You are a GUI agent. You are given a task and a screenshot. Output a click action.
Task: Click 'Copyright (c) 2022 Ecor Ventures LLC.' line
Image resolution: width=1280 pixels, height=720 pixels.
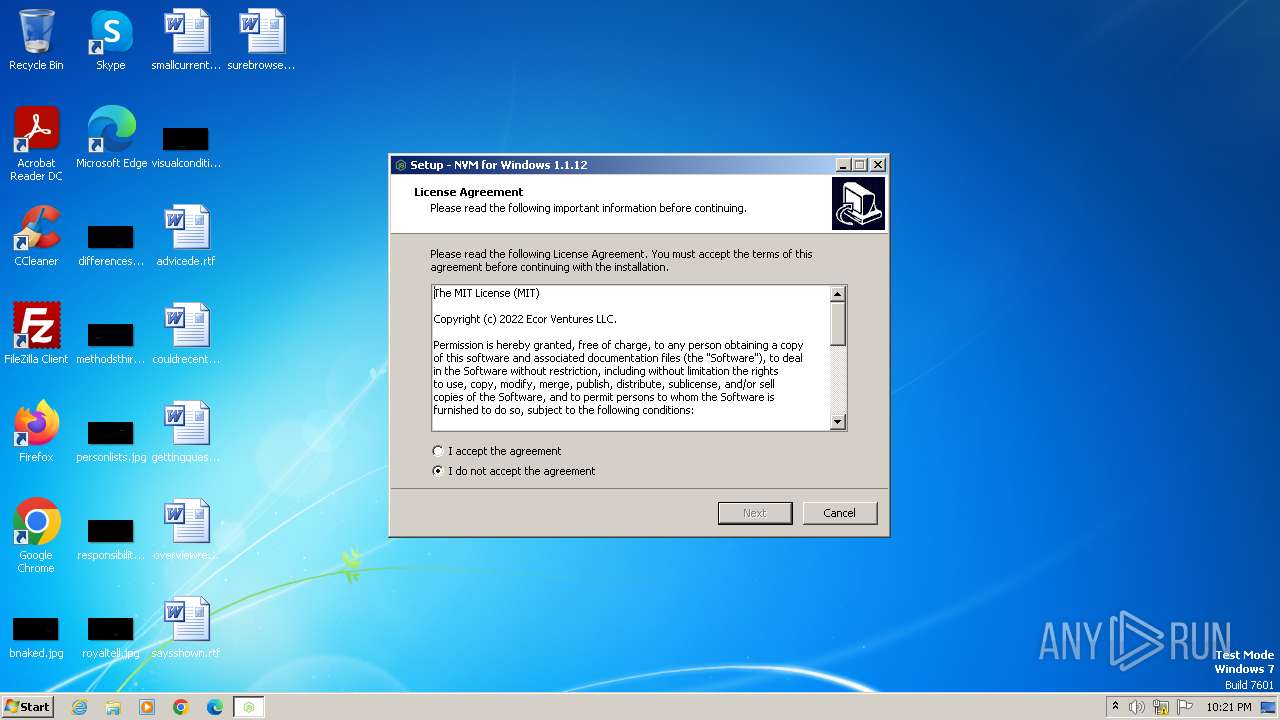tap(525, 319)
